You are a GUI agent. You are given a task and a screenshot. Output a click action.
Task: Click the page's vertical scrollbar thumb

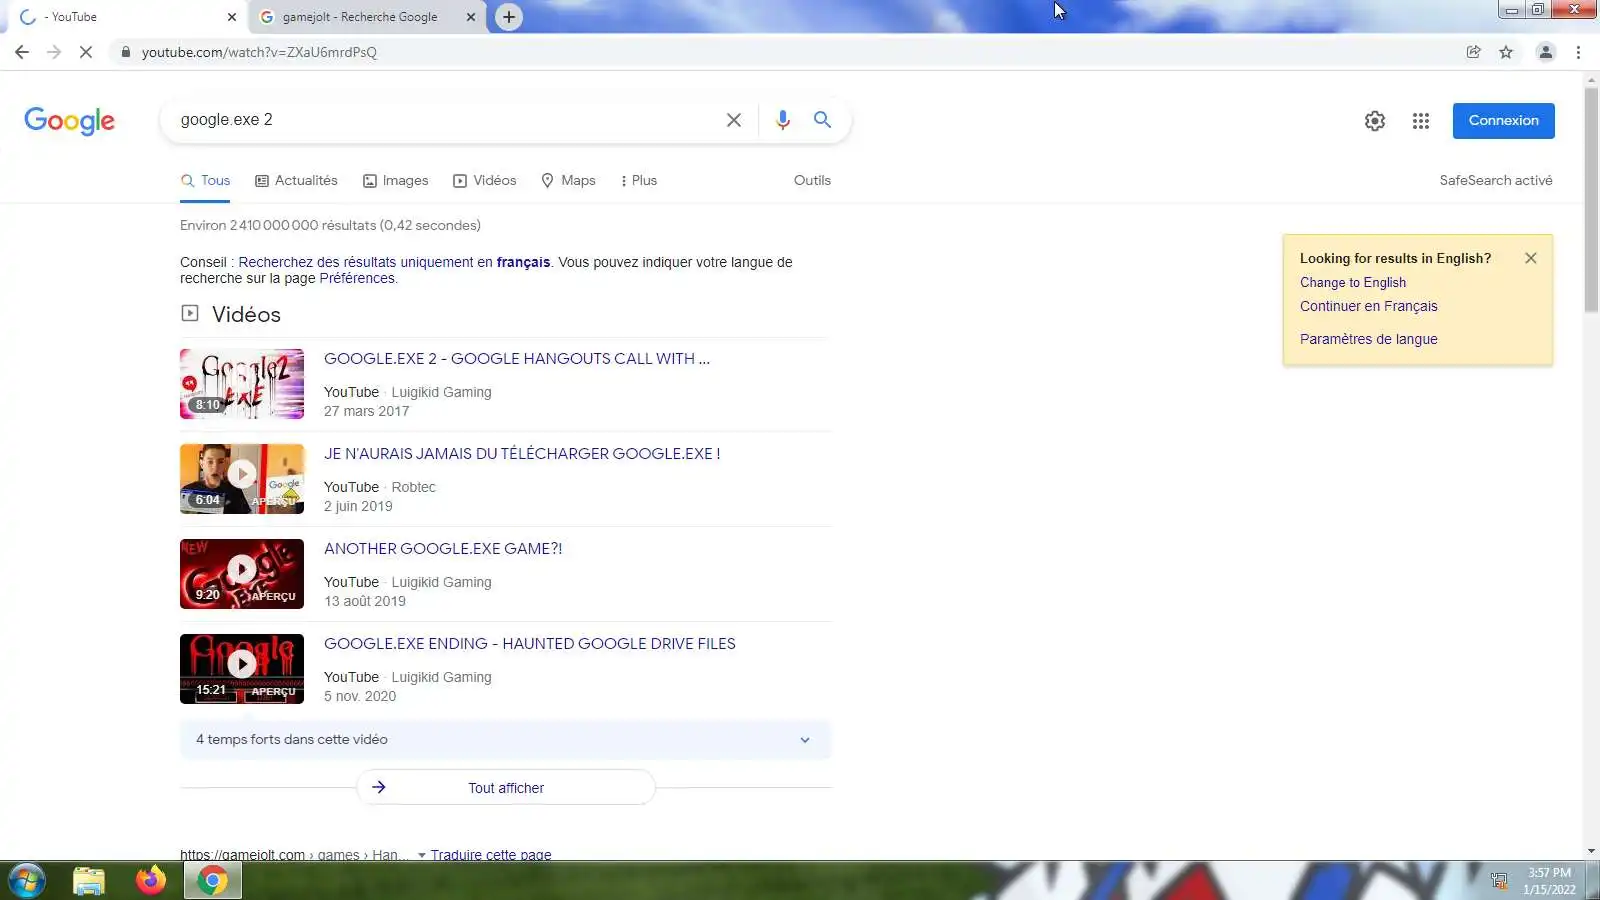1591,200
